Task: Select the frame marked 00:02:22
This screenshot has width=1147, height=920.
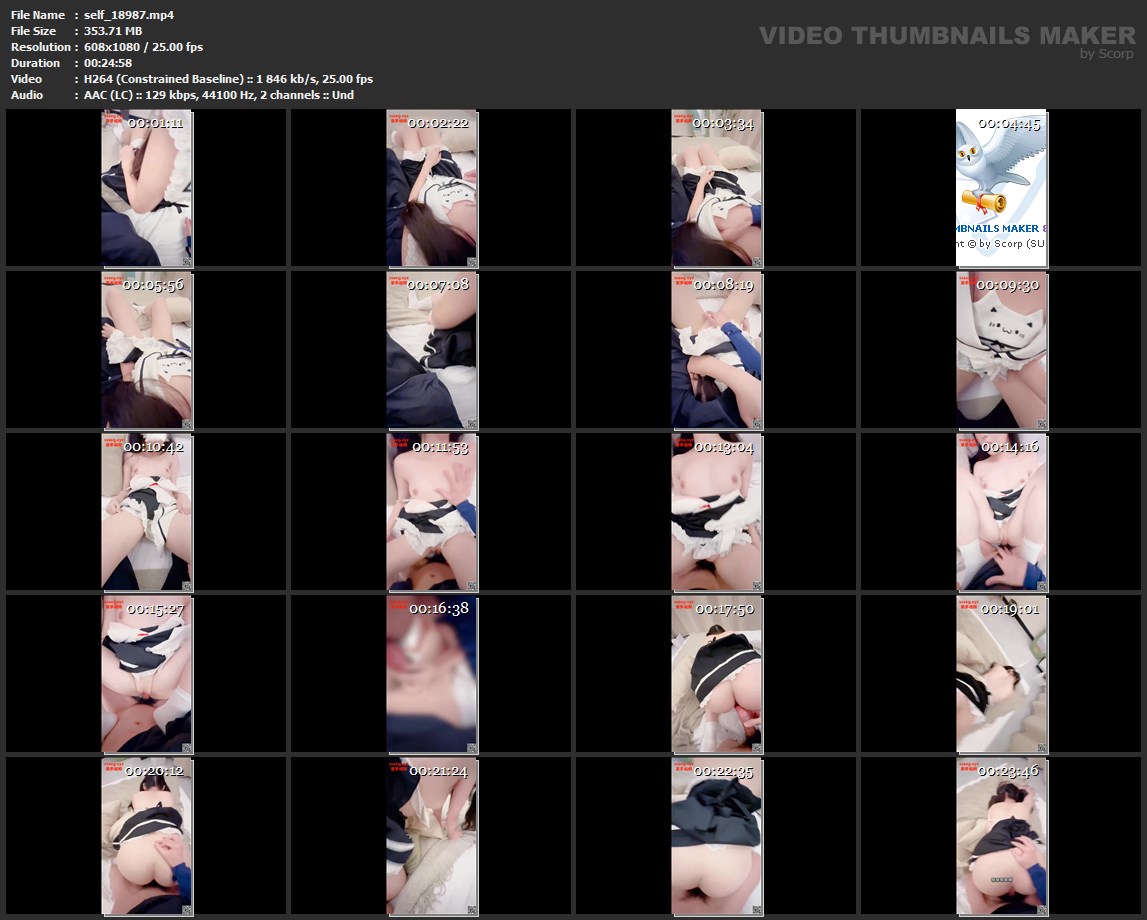Action: tap(432, 188)
